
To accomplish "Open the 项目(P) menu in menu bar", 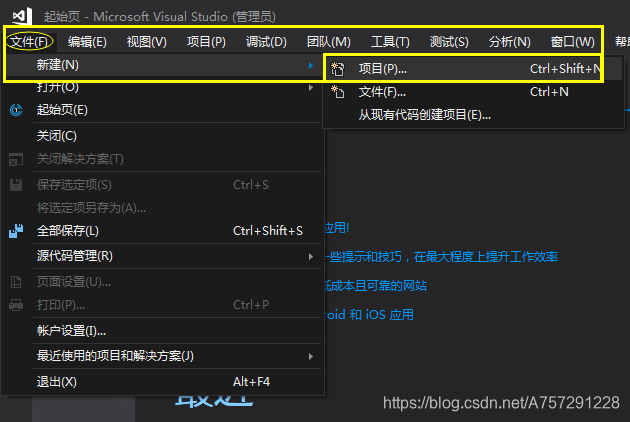I will coord(206,41).
